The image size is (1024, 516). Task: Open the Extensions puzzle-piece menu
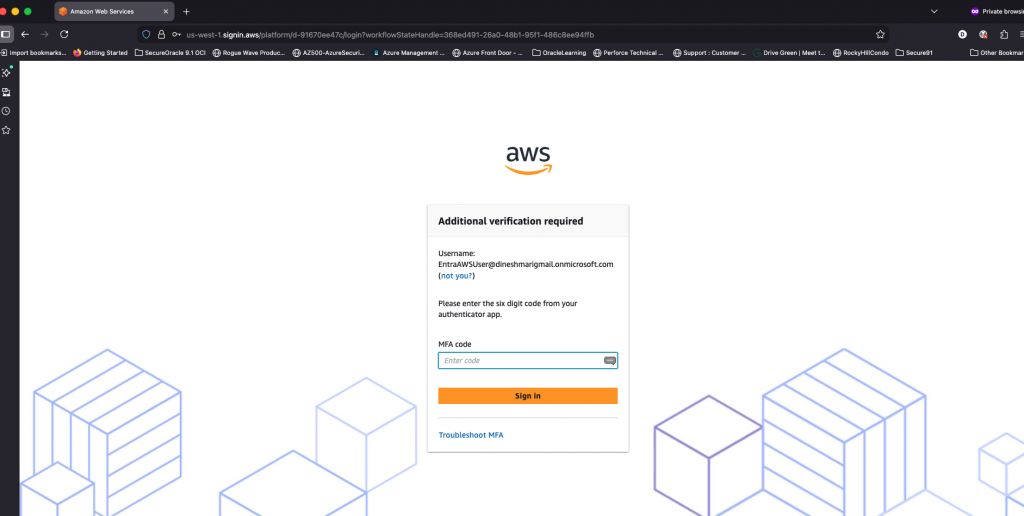(1004, 34)
